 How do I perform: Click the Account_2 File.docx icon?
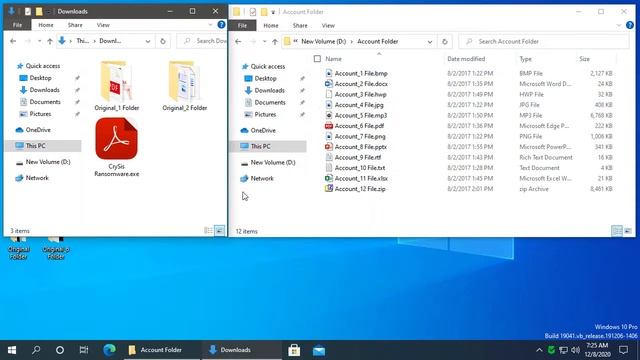(329, 84)
